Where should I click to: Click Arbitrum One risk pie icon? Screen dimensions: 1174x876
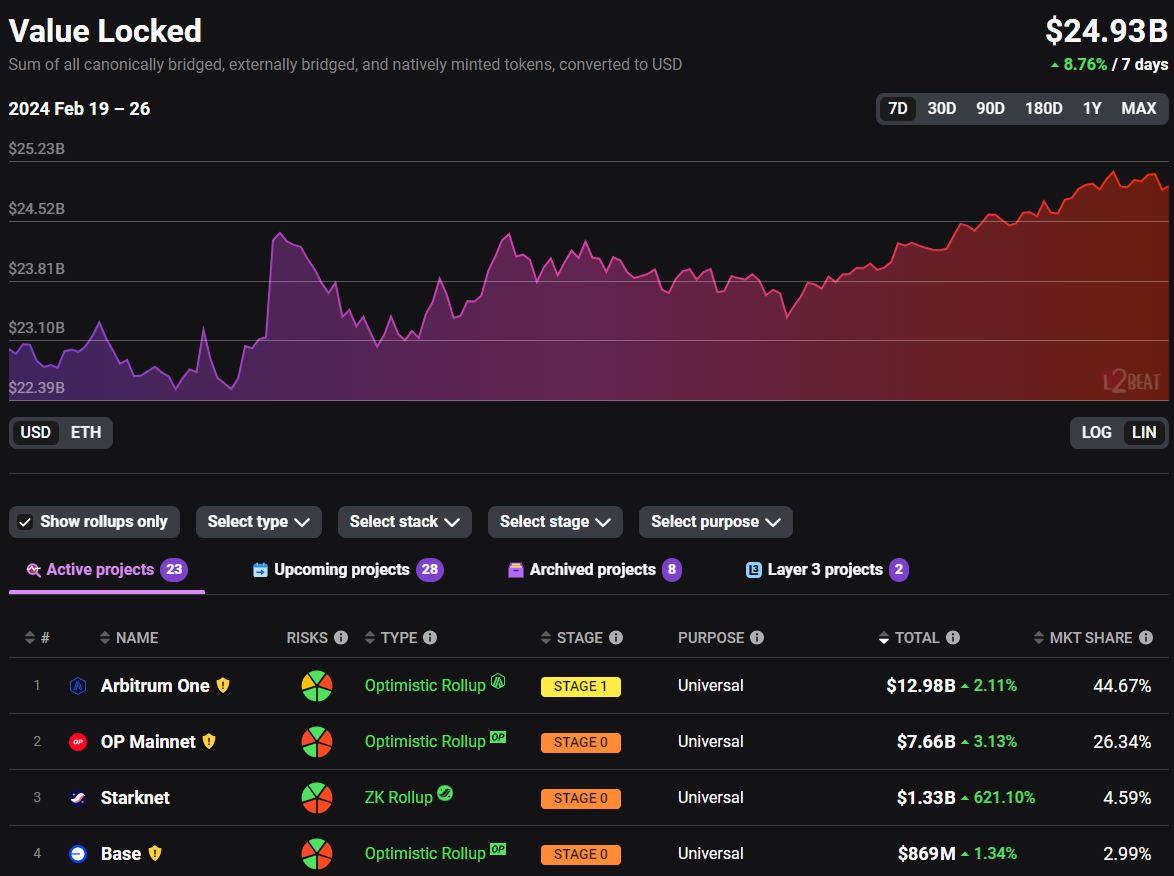pos(317,686)
